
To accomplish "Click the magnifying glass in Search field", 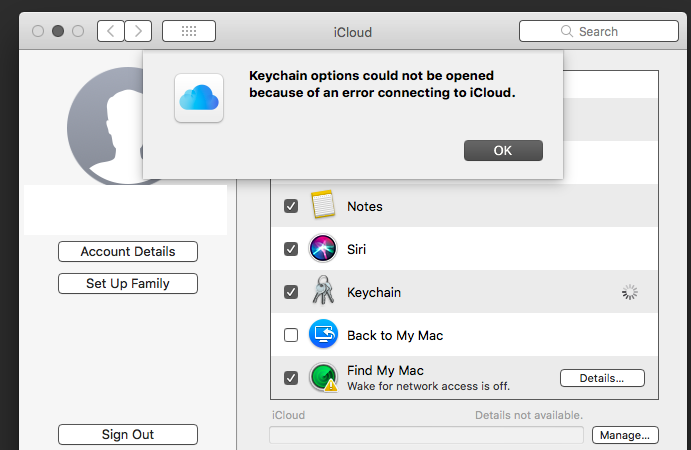I will [567, 31].
